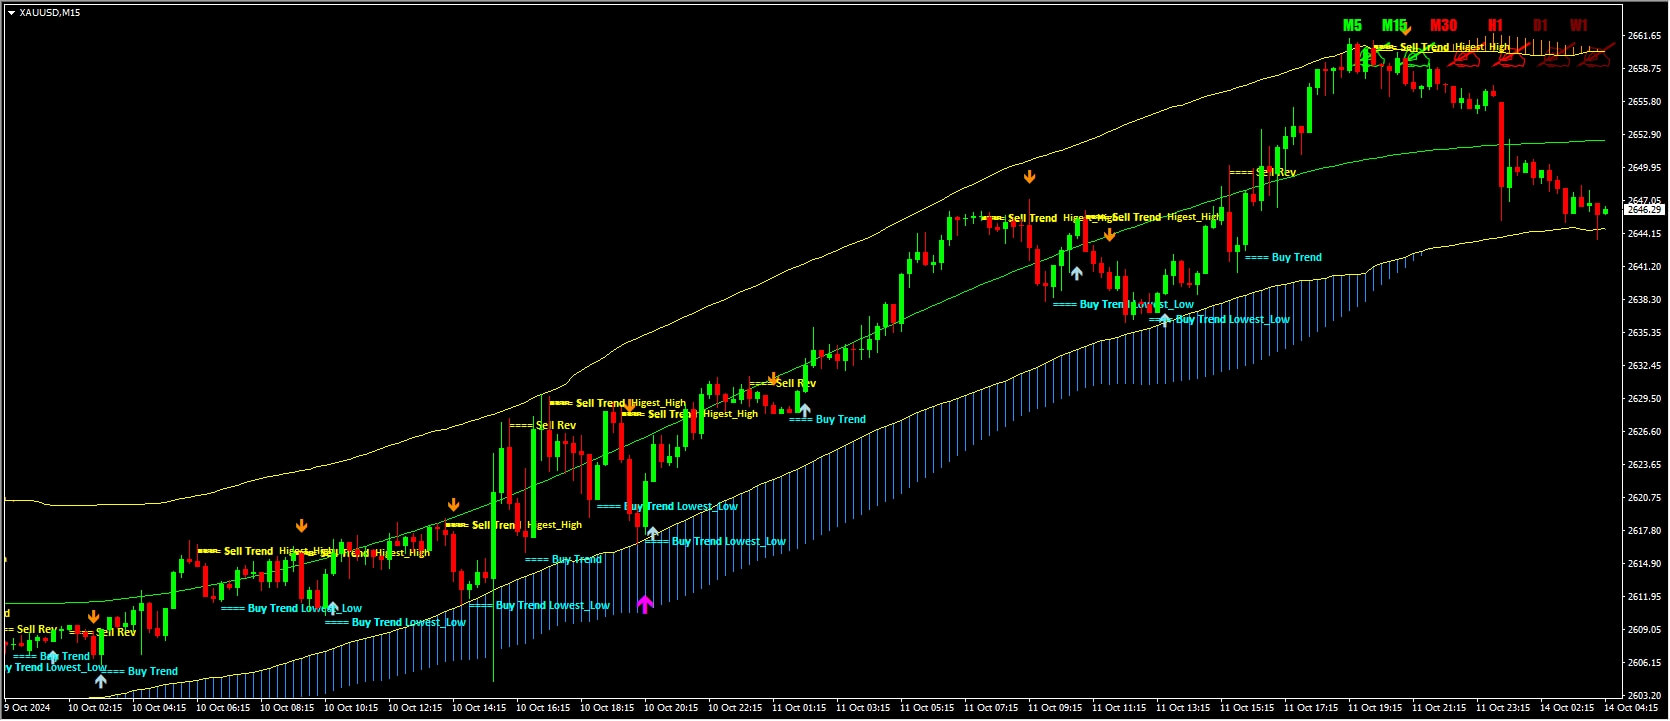Click price level 2611.95 on the scale
Screen dimensions: 1670x721
[x=1644, y=597]
